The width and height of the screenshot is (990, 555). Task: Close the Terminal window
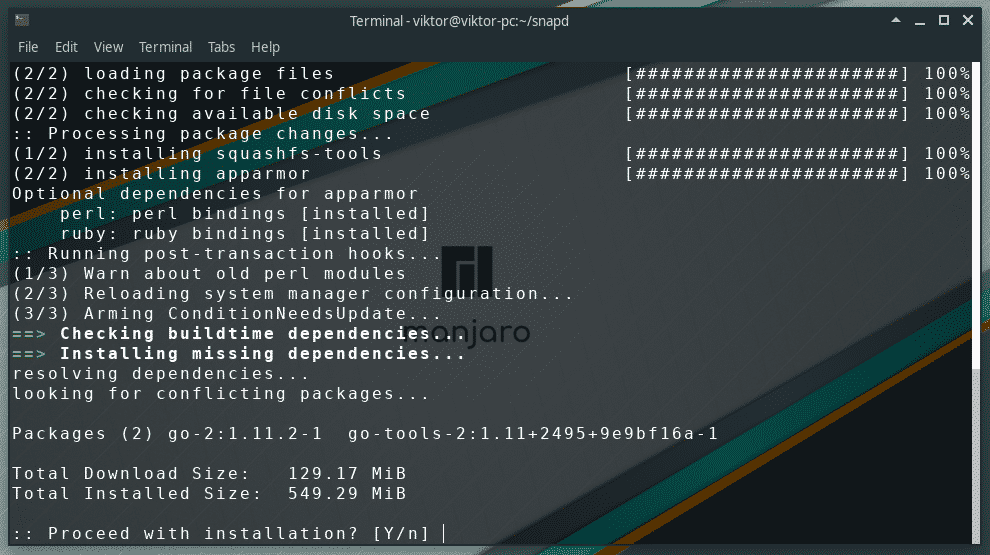(968, 21)
